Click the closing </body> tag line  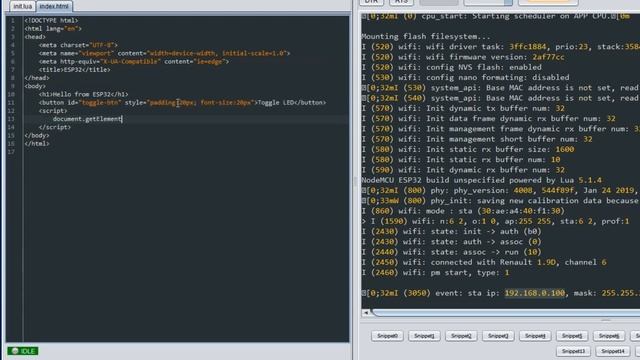(x=37, y=136)
